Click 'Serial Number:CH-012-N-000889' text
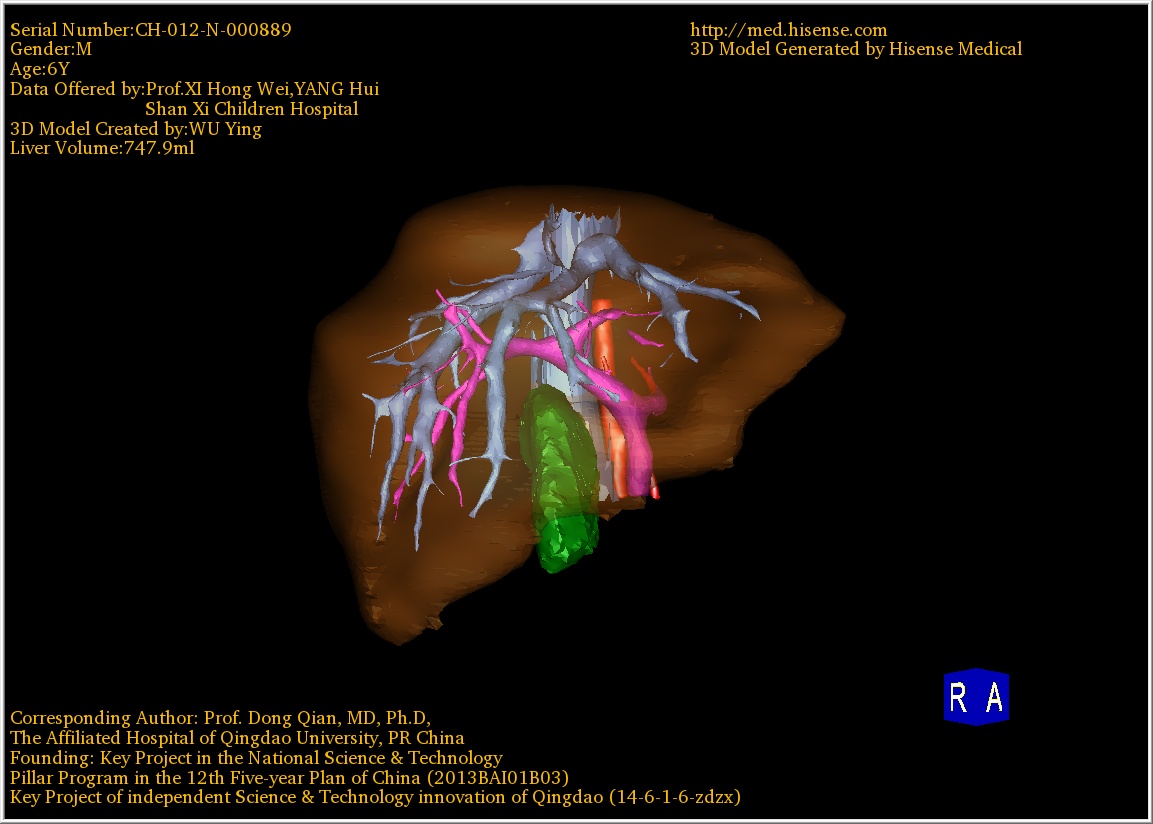Image resolution: width=1153 pixels, height=824 pixels. (151, 29)
